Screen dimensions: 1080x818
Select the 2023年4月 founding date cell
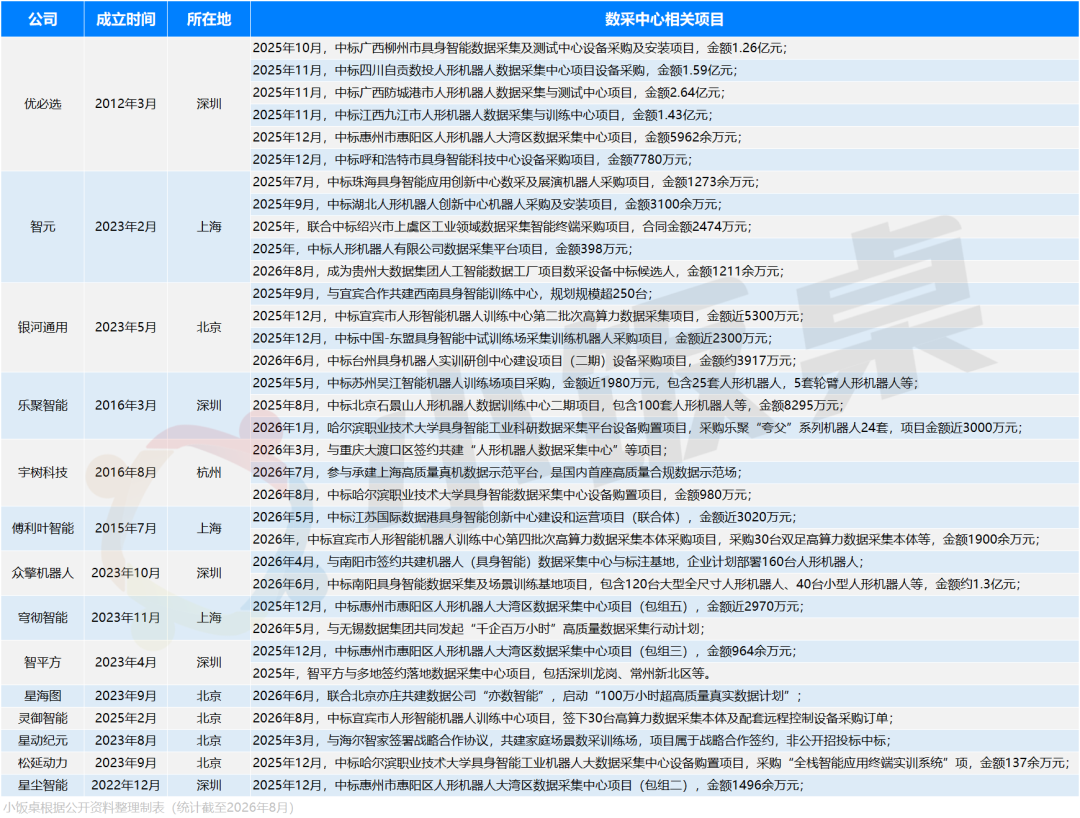pyautogui.click(x=126, y=662)
